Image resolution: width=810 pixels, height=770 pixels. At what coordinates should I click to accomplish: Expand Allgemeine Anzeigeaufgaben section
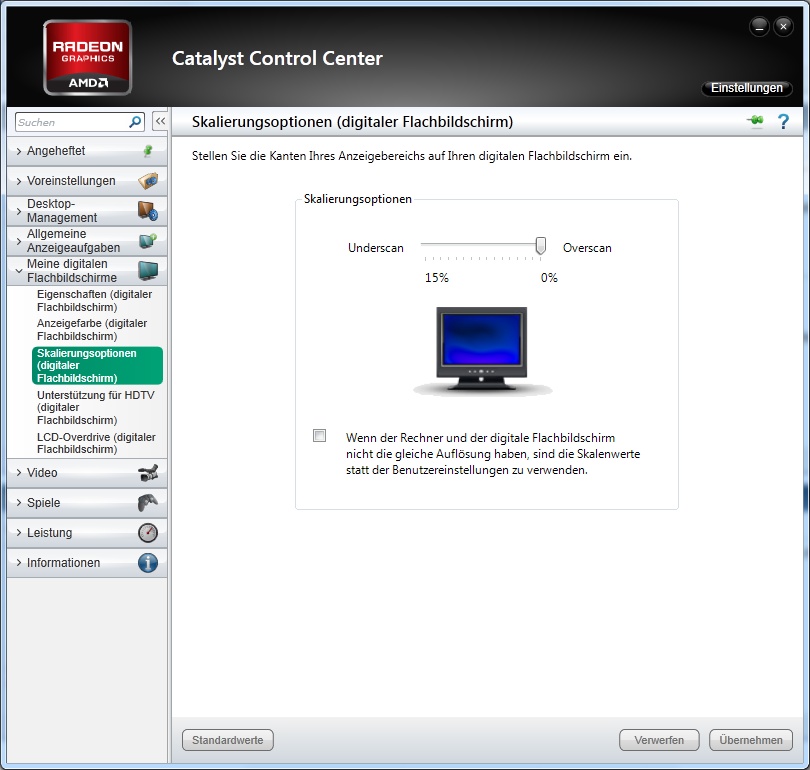coord(19,241)
